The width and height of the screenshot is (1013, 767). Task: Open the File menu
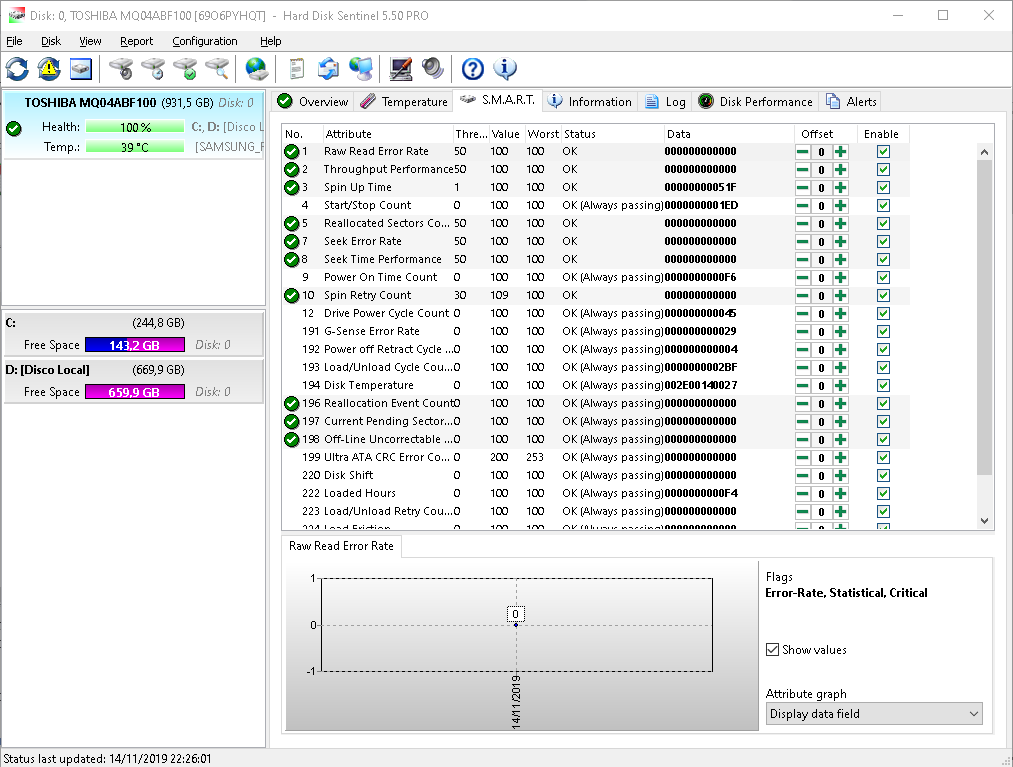[x=14, y=41]
